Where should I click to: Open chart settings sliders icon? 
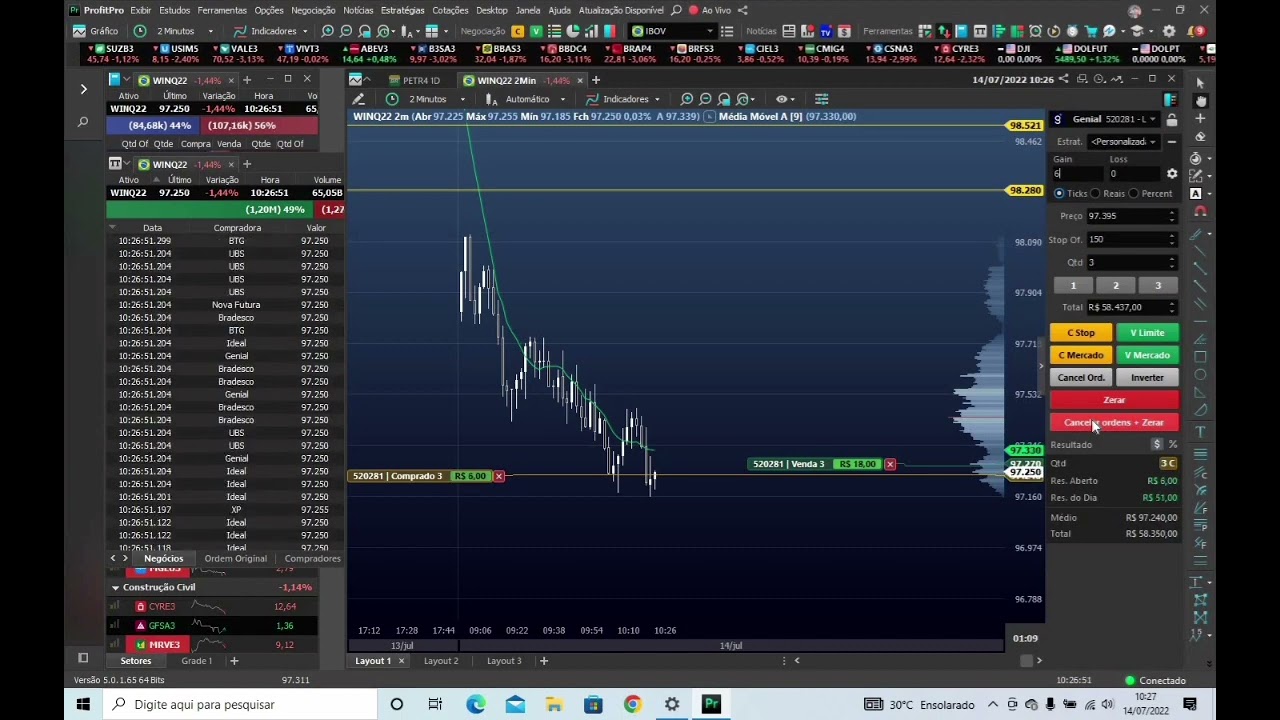tap(821, 99)
